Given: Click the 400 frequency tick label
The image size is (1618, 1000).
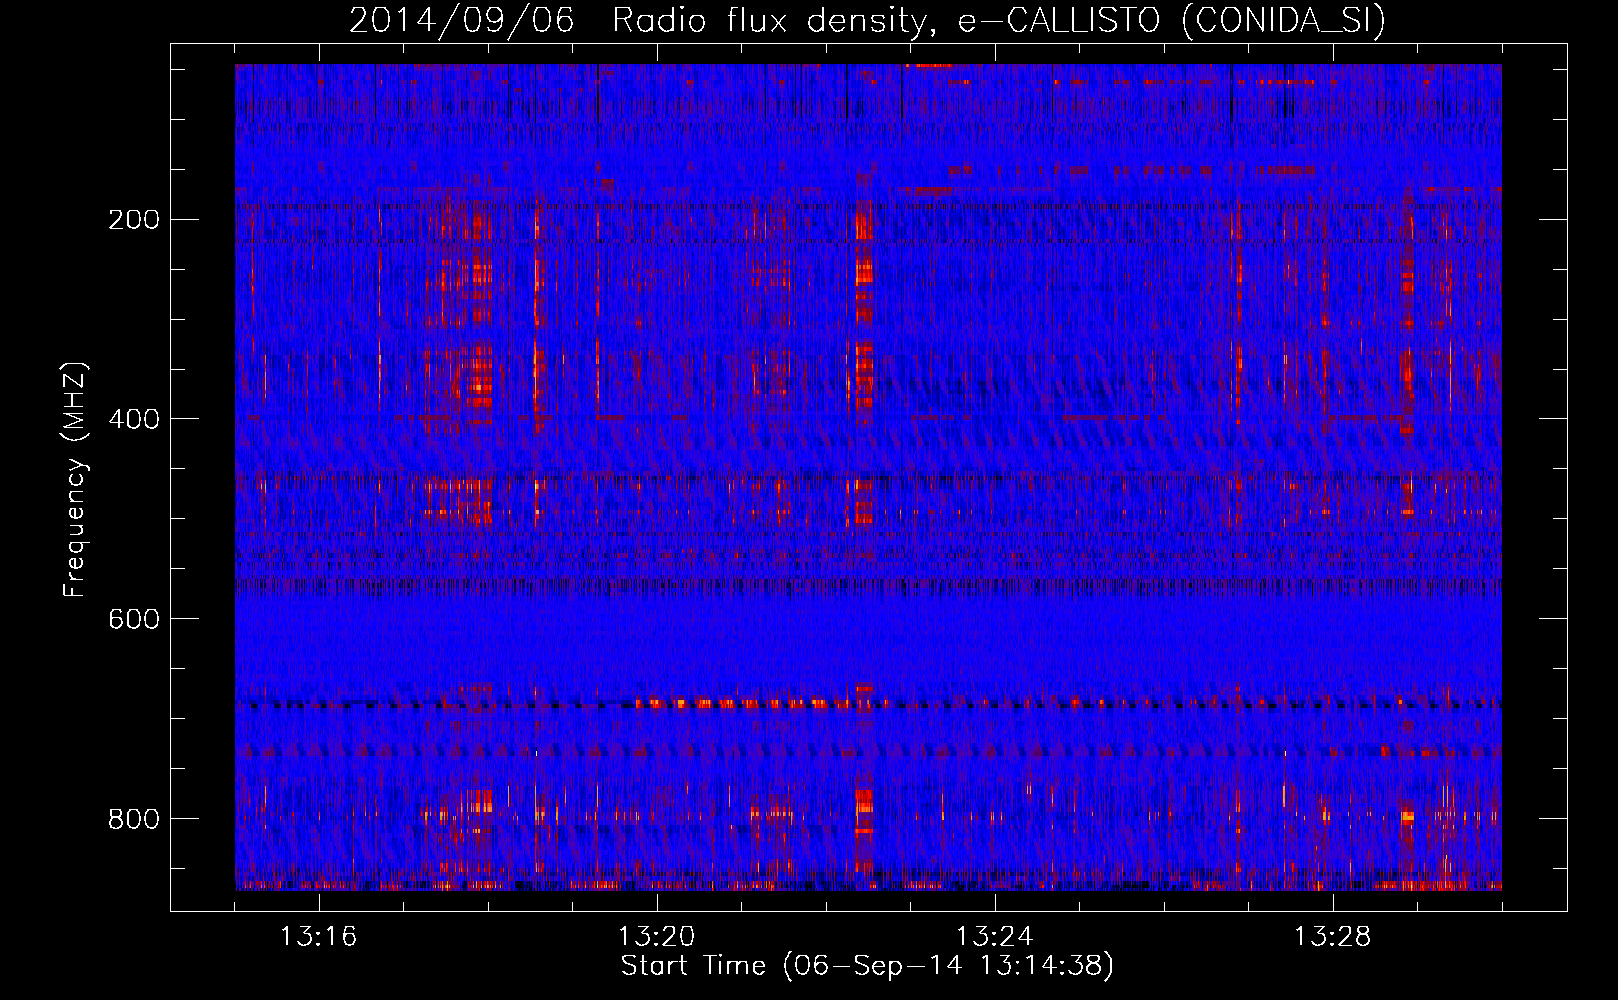Looking at the screenshot, I should [133, 419].
